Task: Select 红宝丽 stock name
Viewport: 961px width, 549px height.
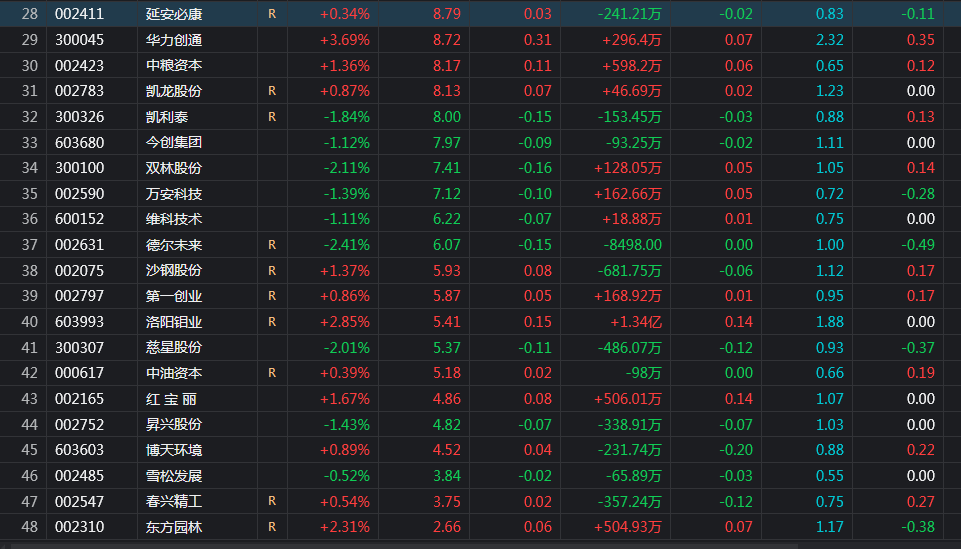Action: click(171, 399)
